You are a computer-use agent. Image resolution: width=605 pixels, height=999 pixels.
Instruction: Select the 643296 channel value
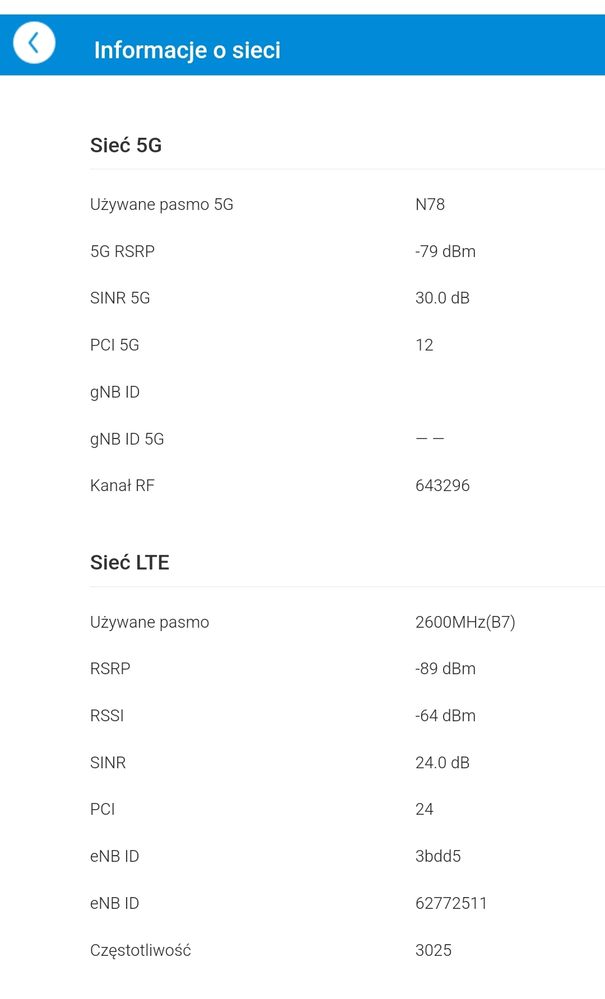pos(442,486)
